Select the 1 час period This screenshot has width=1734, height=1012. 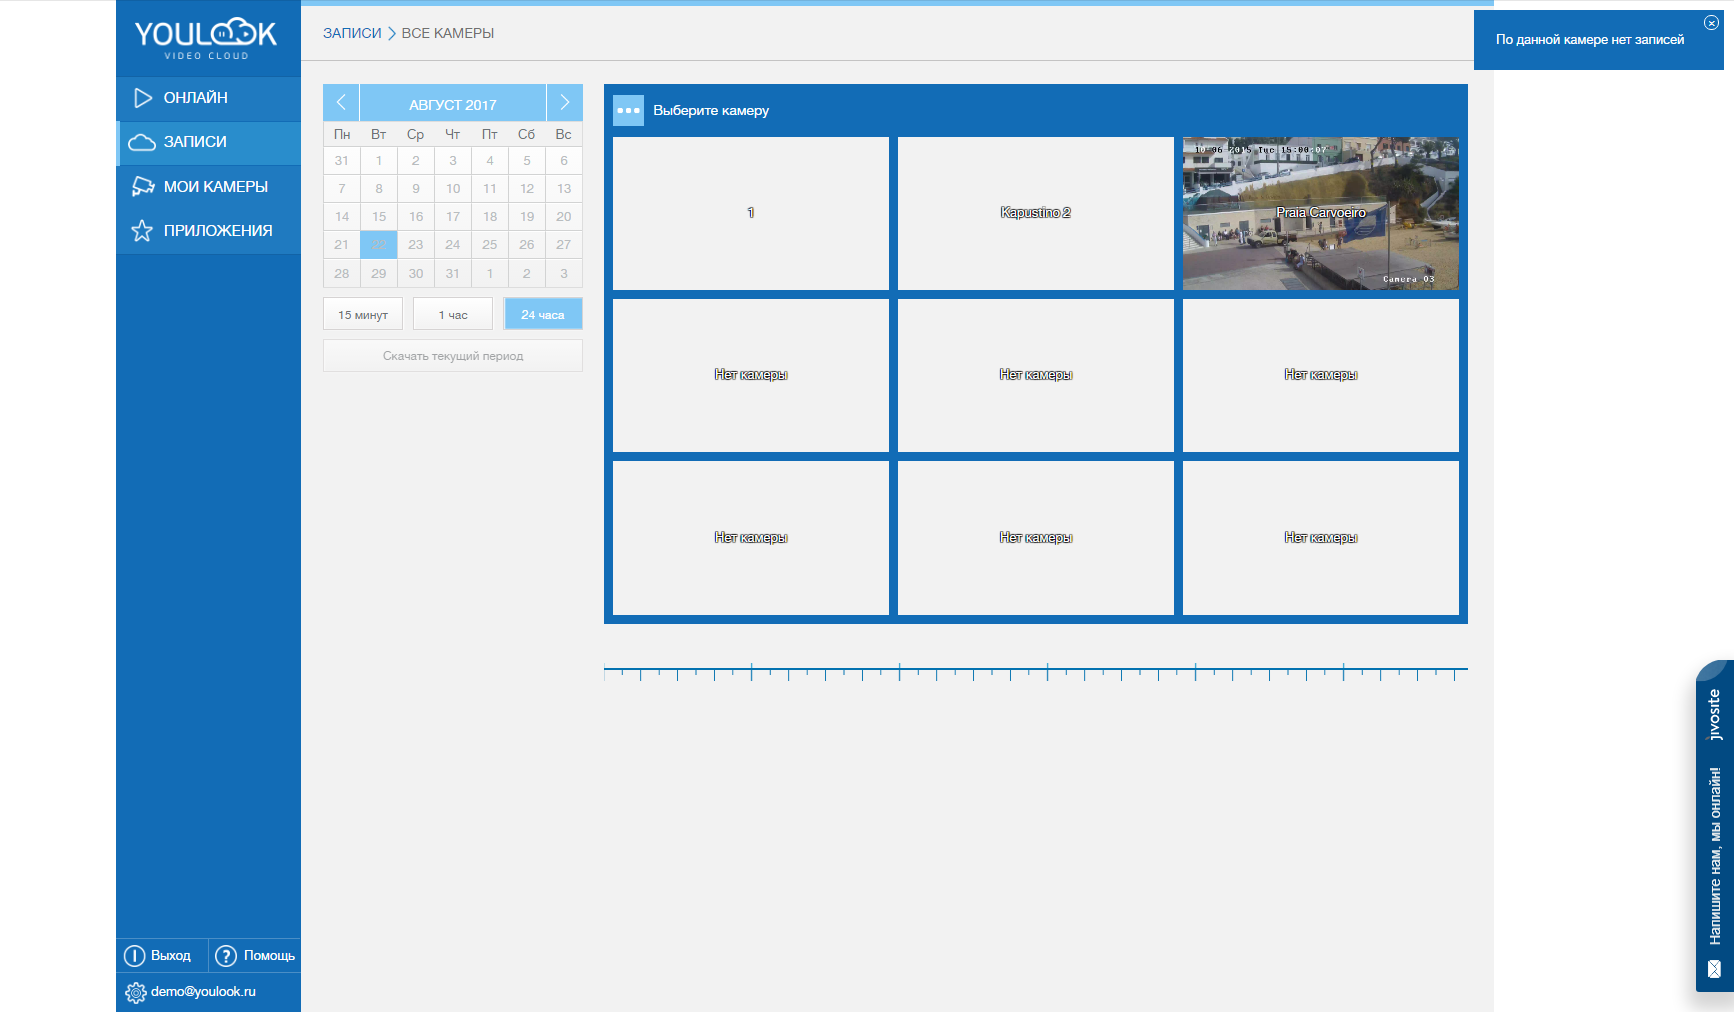click(x=453, y=314)
